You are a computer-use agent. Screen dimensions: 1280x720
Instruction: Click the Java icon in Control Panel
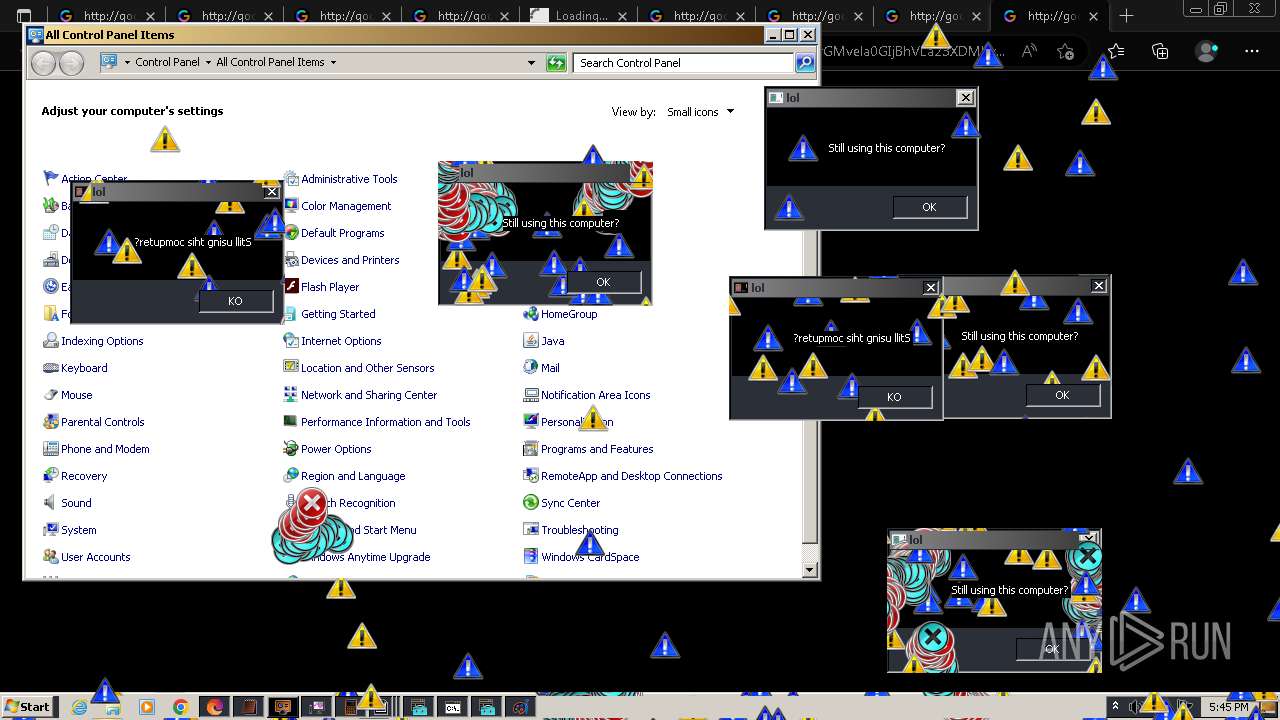(x=531, y=341)
